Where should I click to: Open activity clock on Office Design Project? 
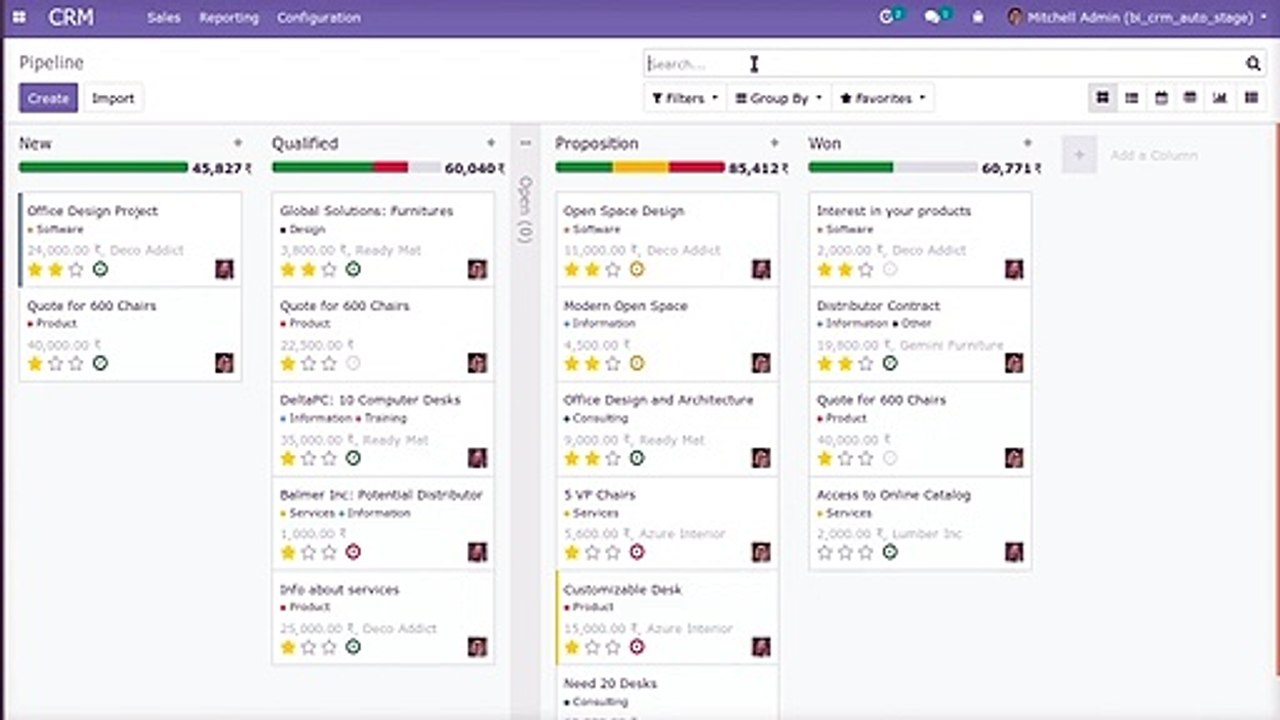coord(100,269)
